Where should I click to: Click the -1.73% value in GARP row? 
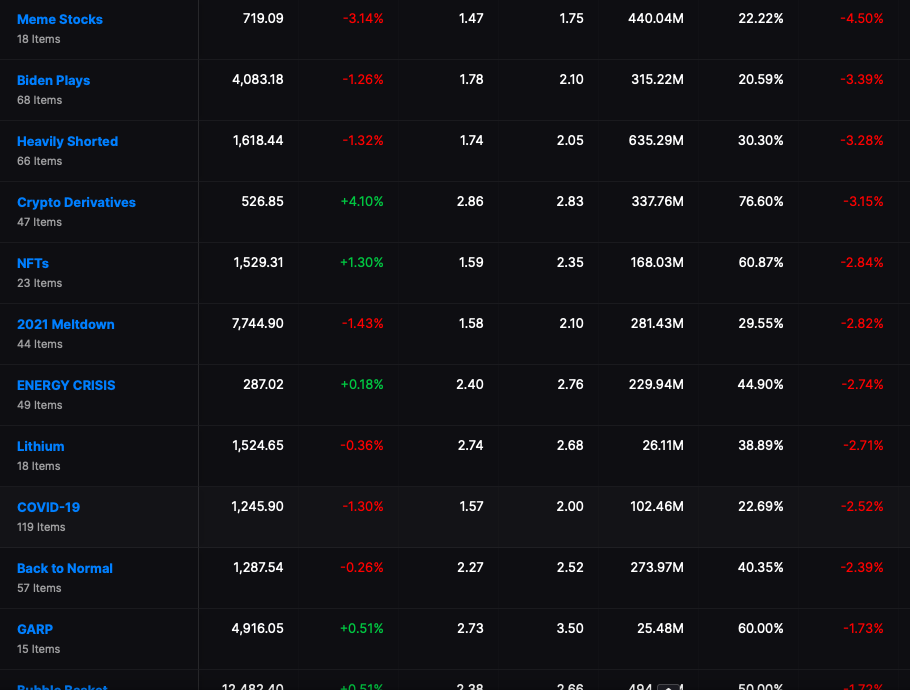[863, 628]
